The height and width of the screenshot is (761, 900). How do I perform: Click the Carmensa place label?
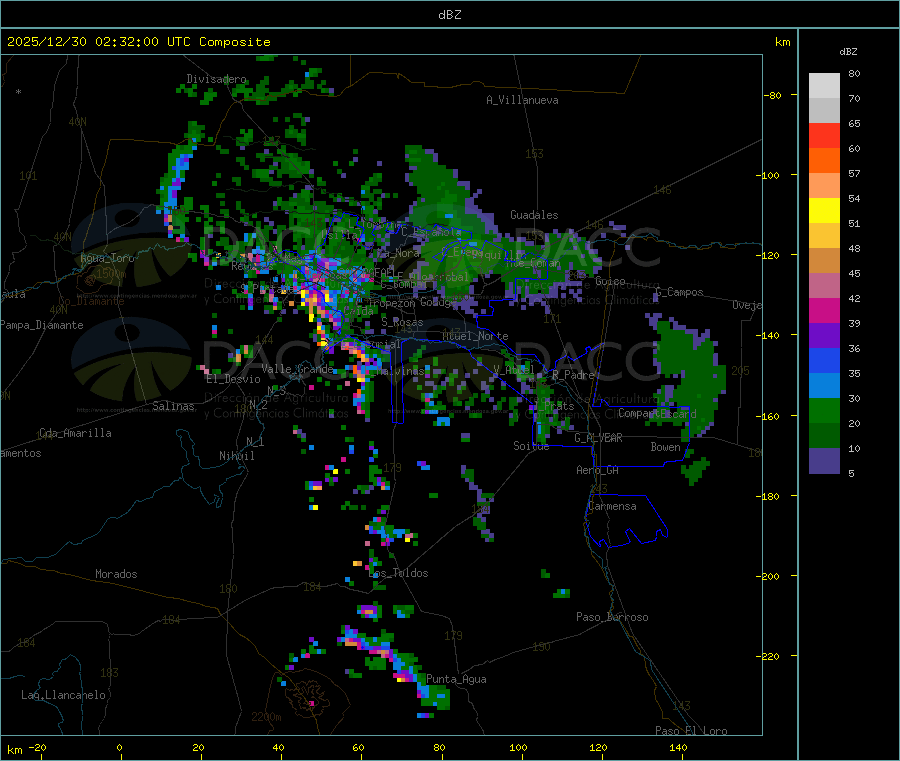coord(612,506)
